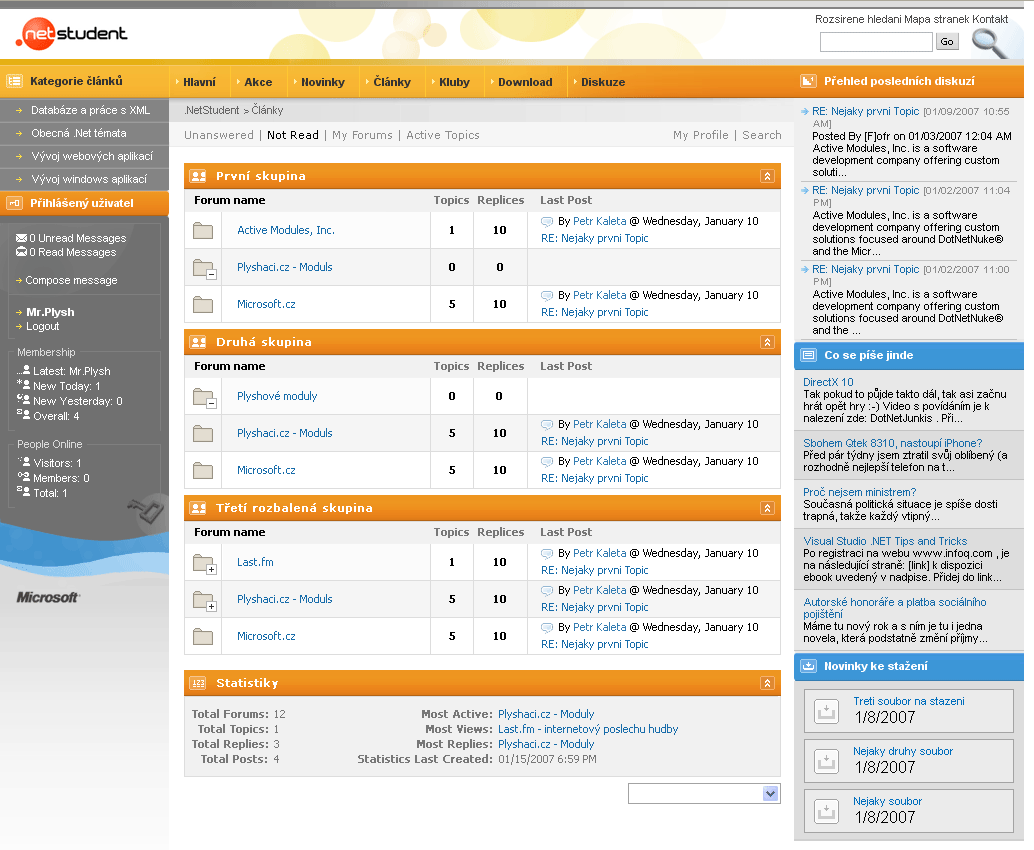Collapse the Statistiky section
The height and width of the screenshot is (850, 1034).
click(767, 683)
